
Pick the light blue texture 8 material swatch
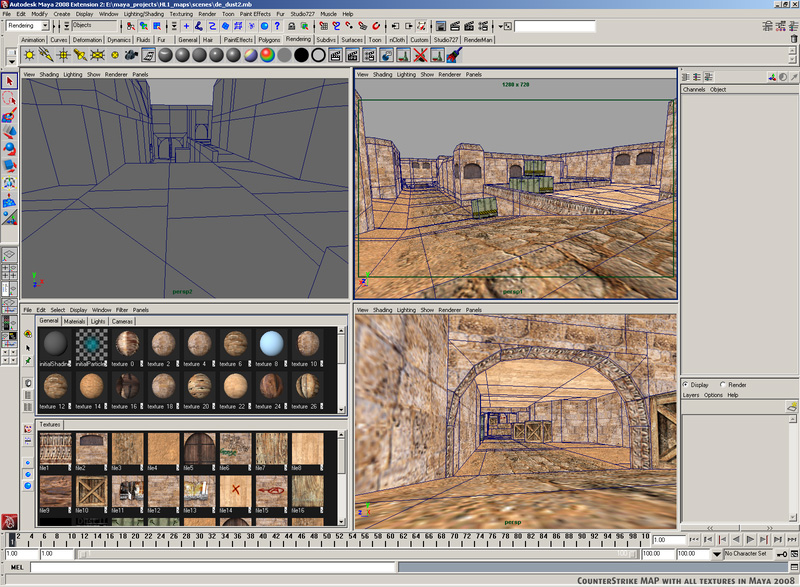271,343
